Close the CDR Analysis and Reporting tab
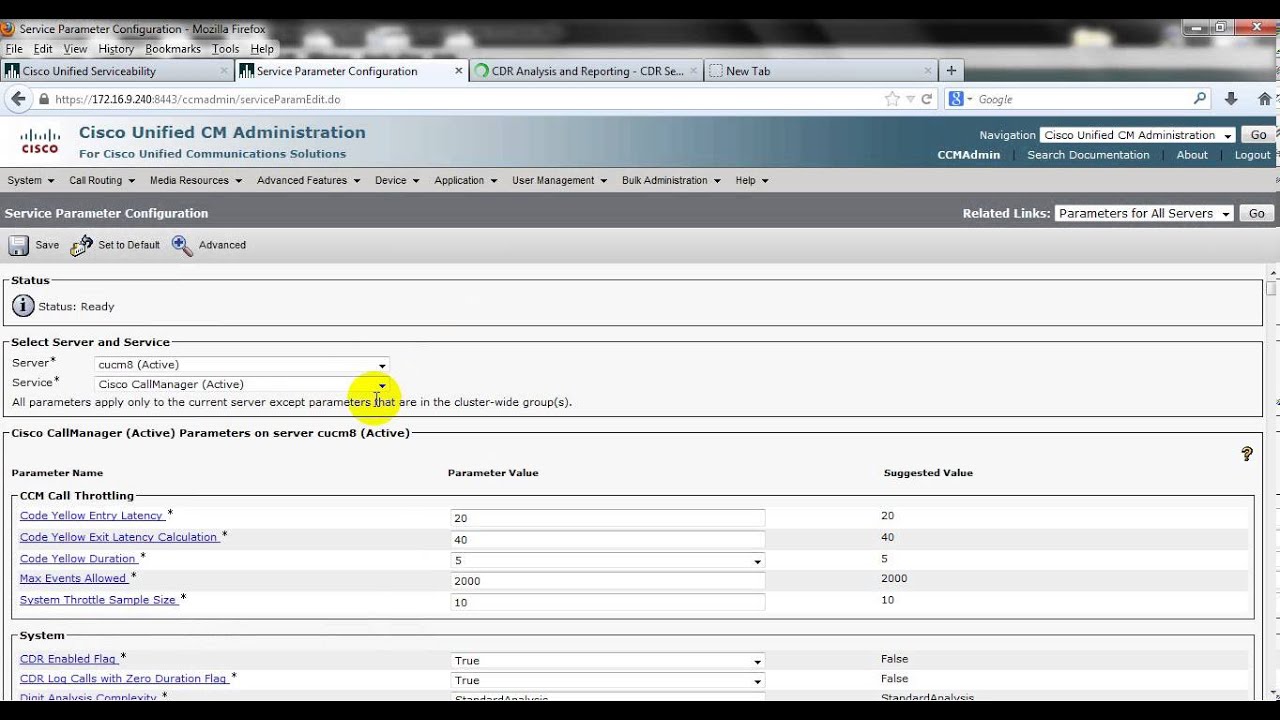1280x720 pixels. [693, 71]
